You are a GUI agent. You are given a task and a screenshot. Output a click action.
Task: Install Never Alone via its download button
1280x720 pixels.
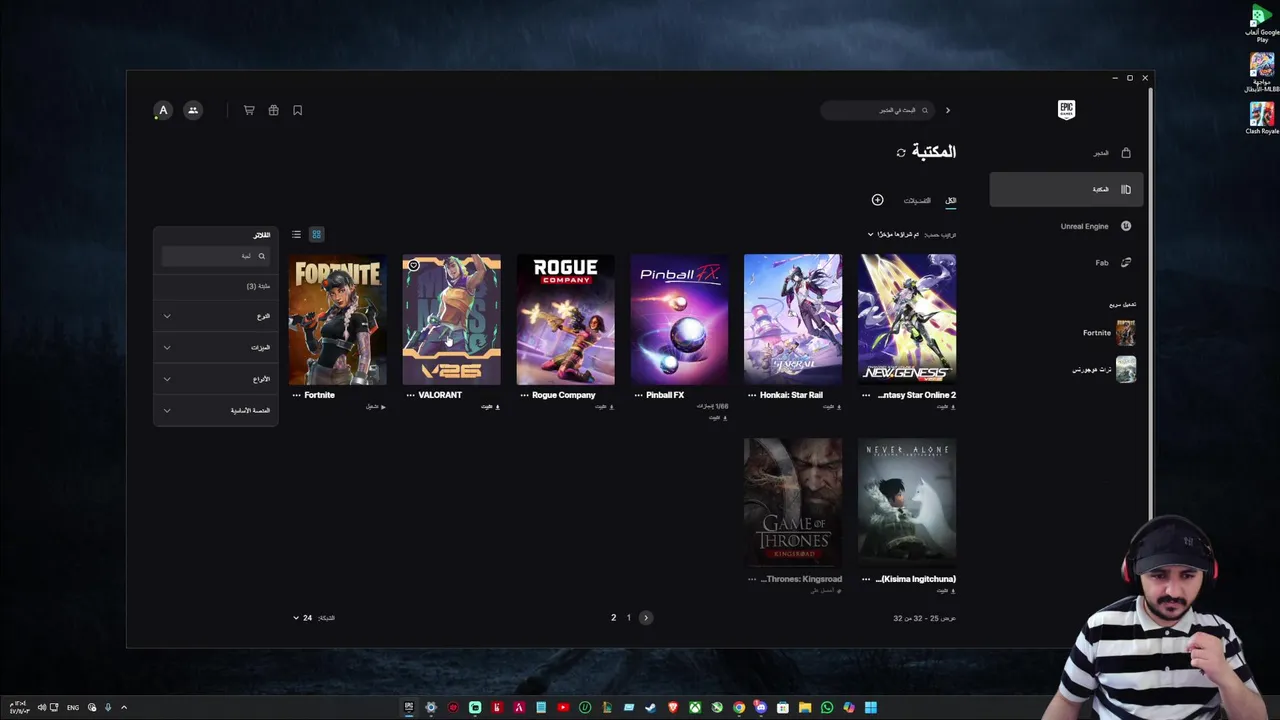point(945,591)
